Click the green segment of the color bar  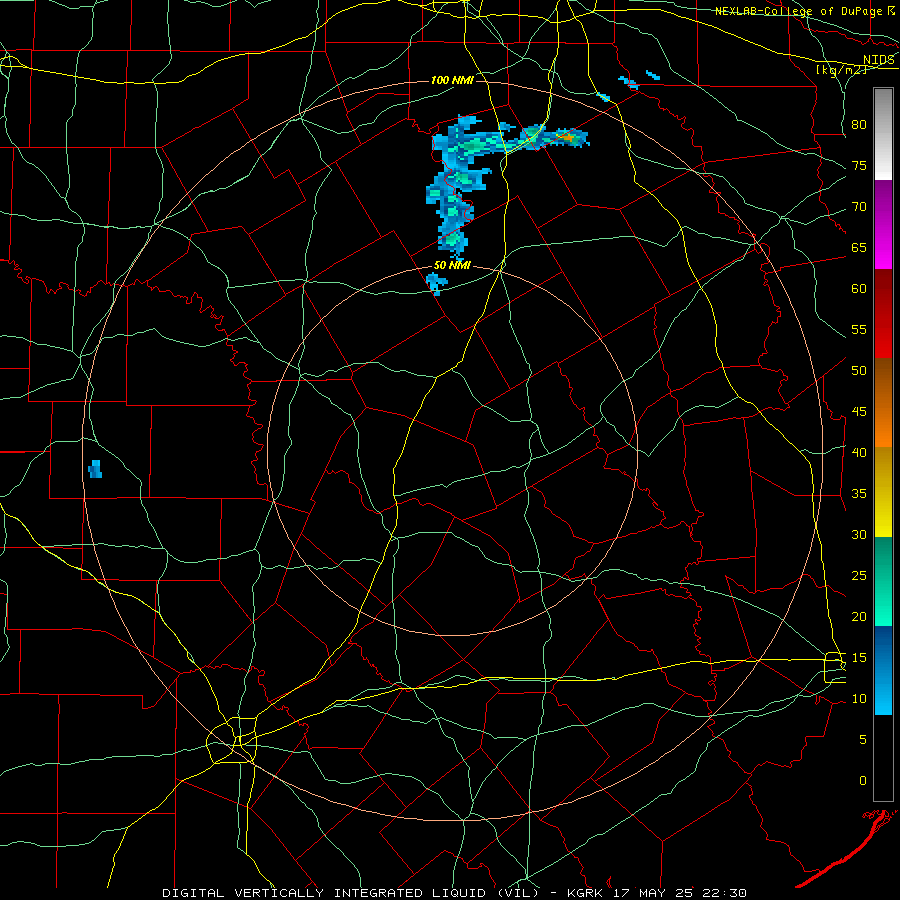coord(883,581)
